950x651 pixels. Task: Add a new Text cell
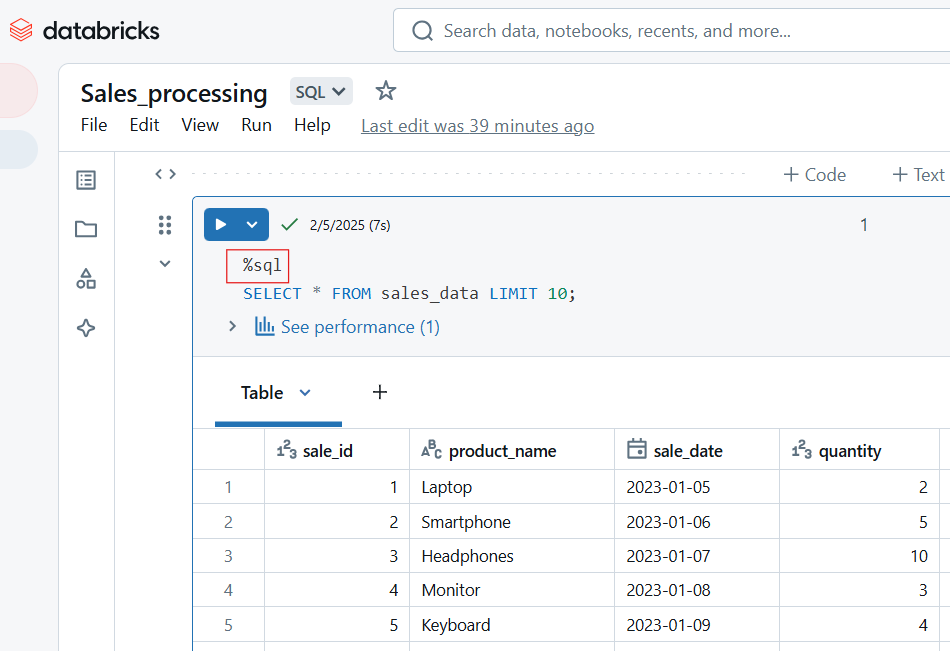coord(918,175)
